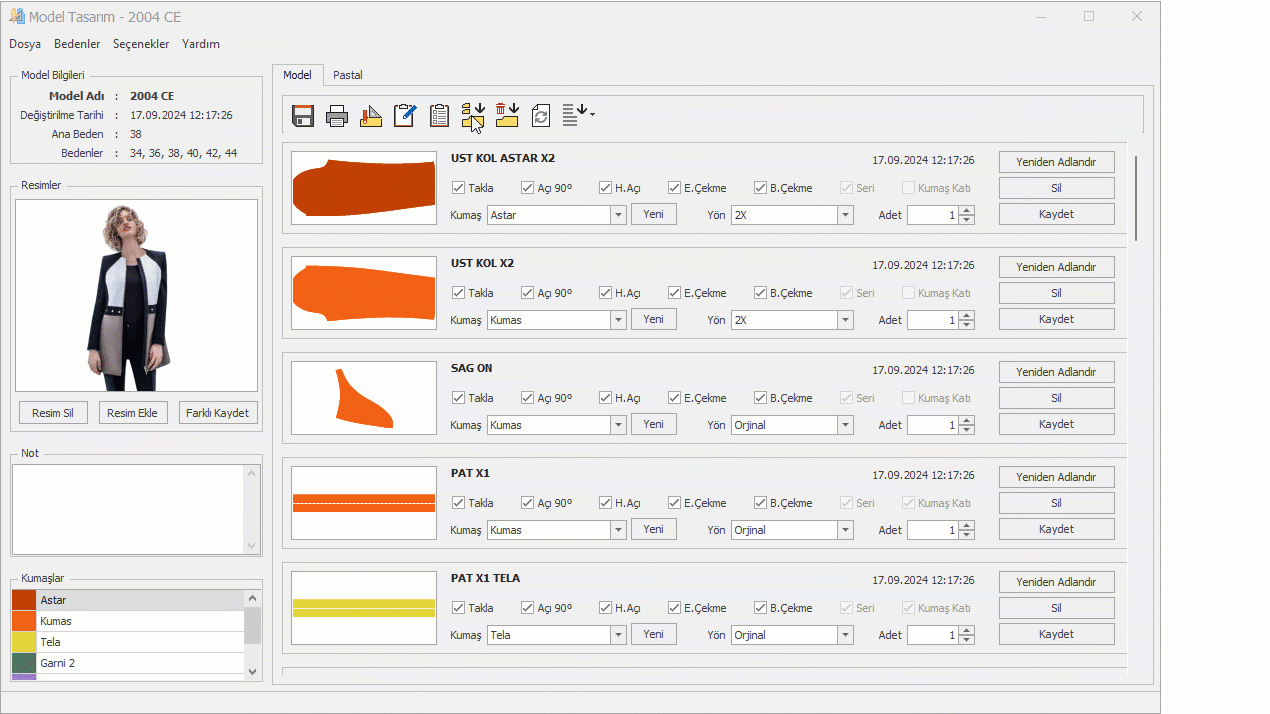Click inside the Not text area

pos(128,509)
